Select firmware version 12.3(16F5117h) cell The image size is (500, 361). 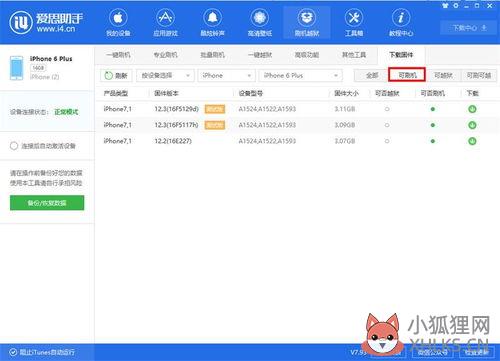click(176, 125)
